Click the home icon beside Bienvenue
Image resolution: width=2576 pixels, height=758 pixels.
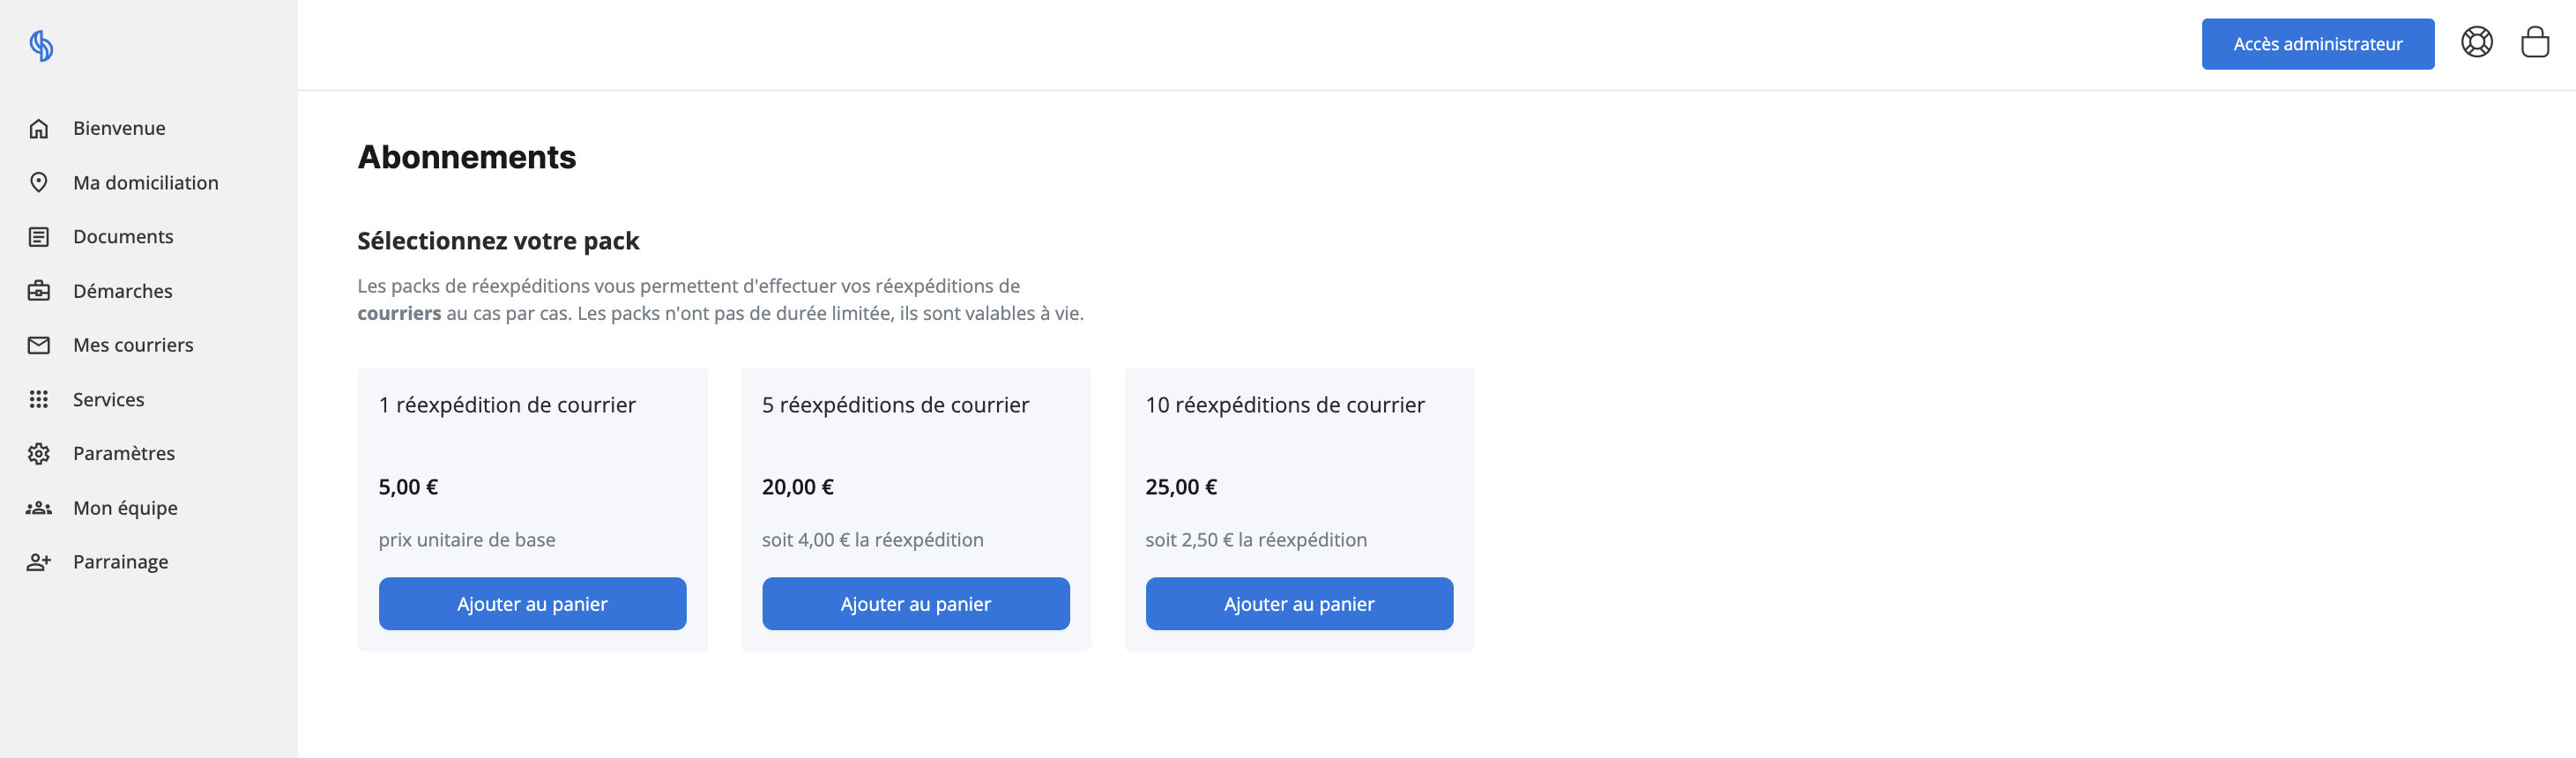click(39, 128)
